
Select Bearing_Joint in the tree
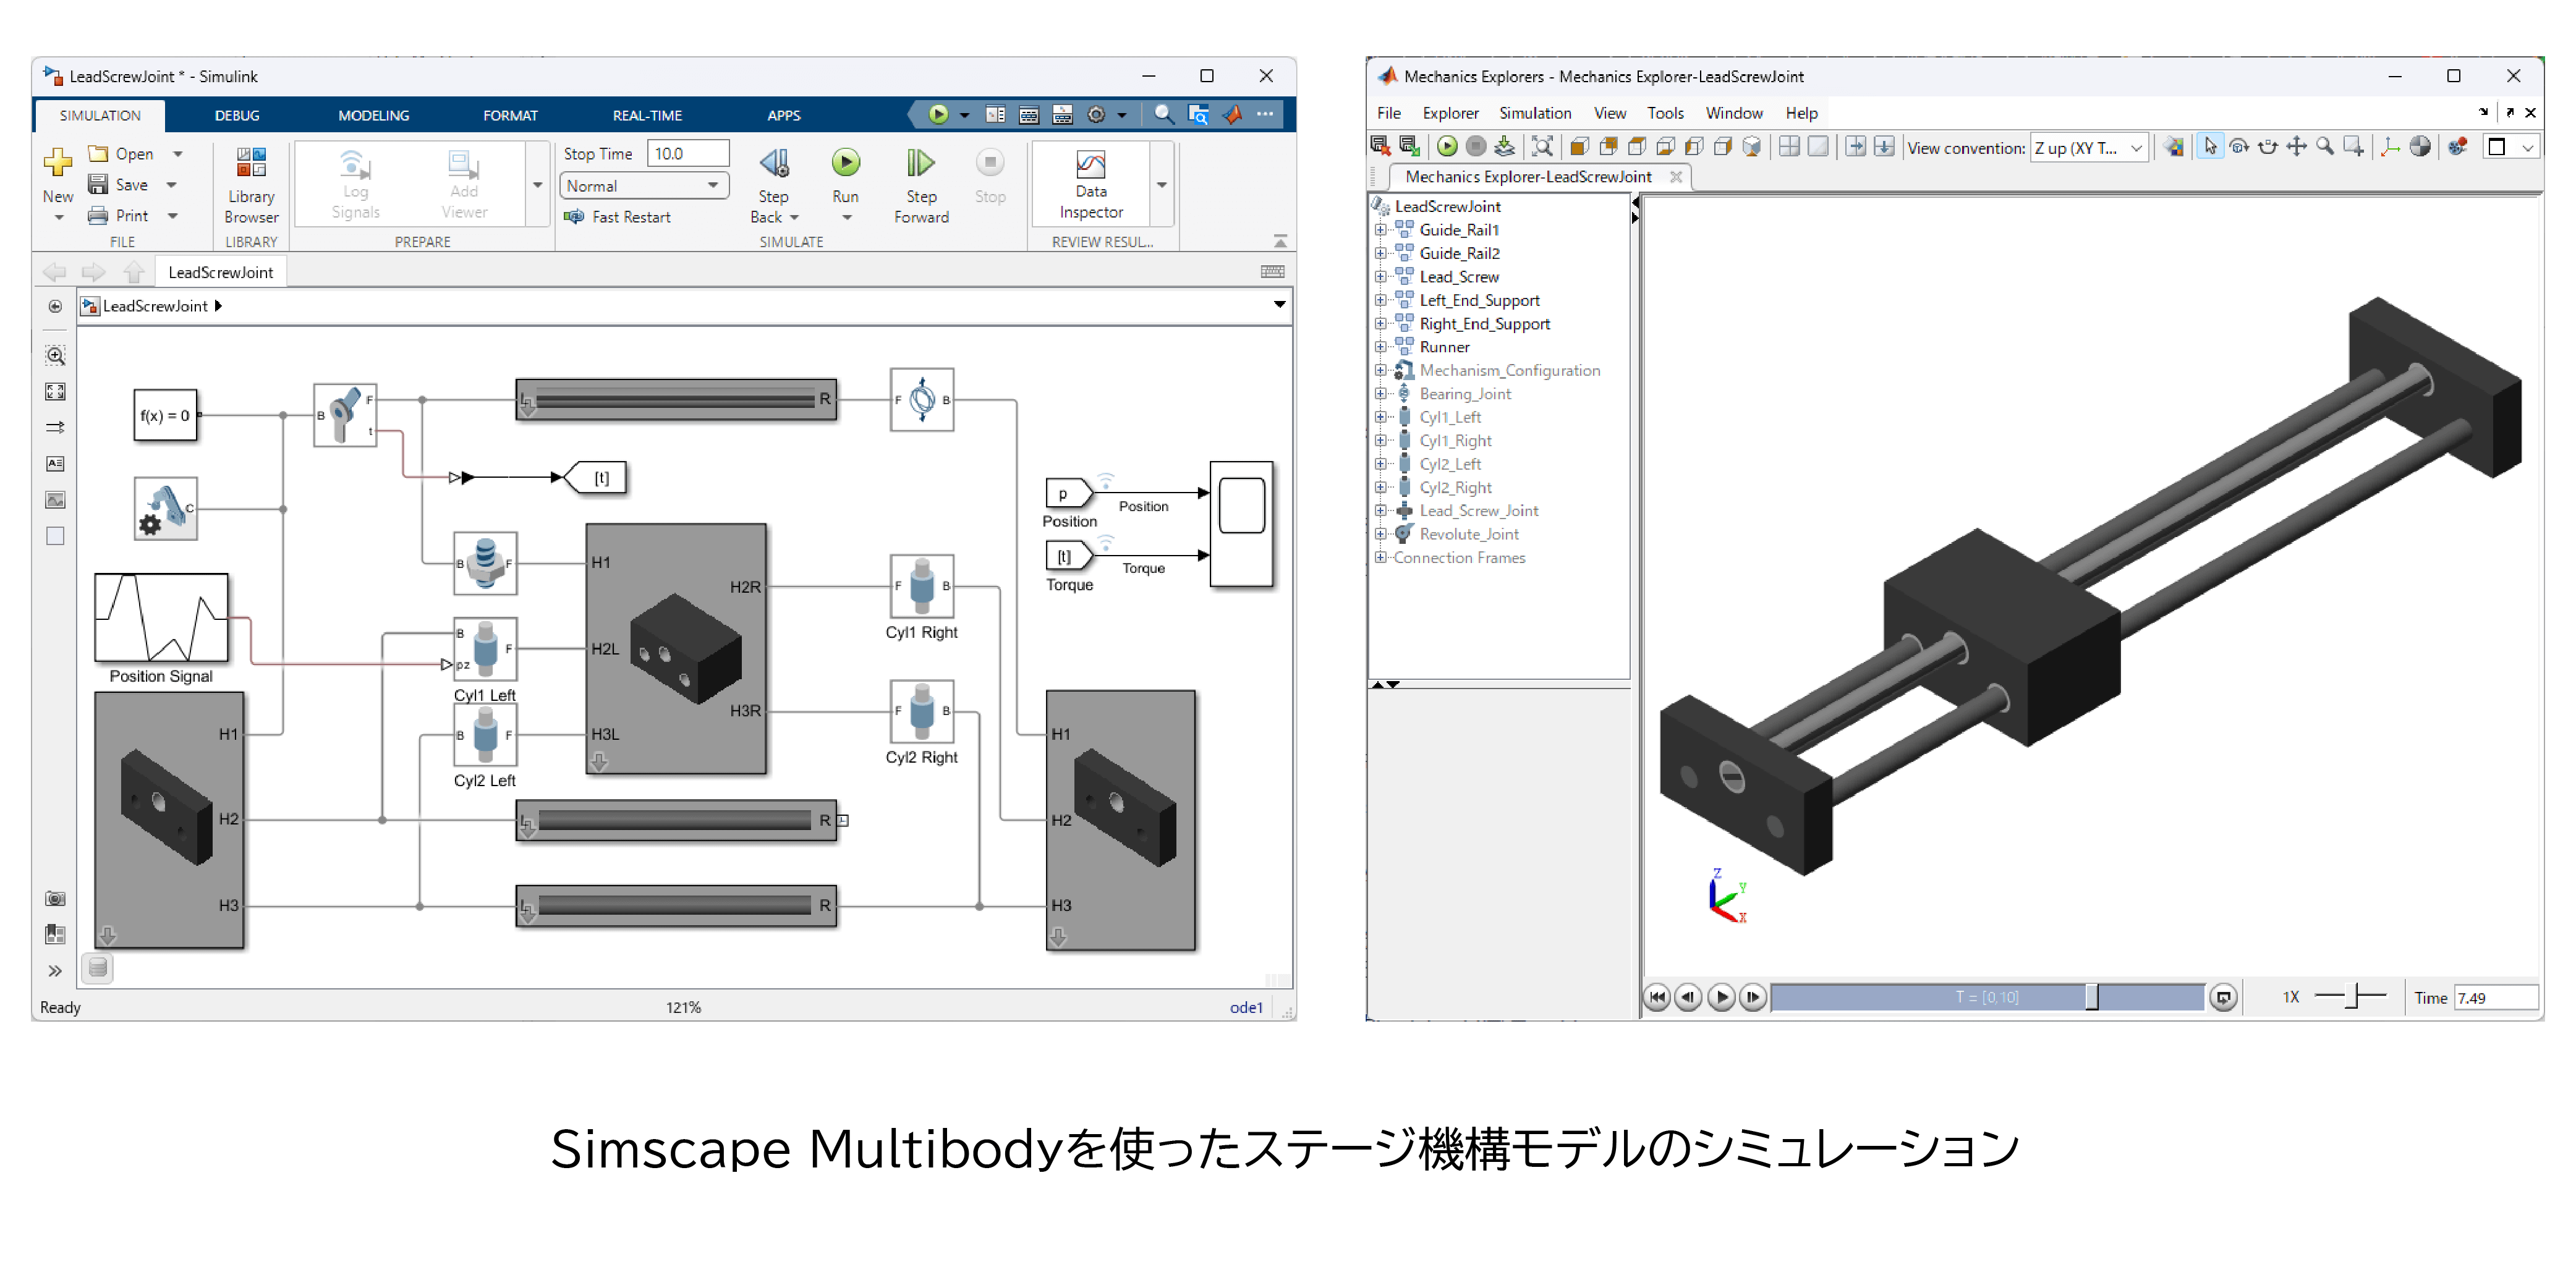[x=1465, y=394]
